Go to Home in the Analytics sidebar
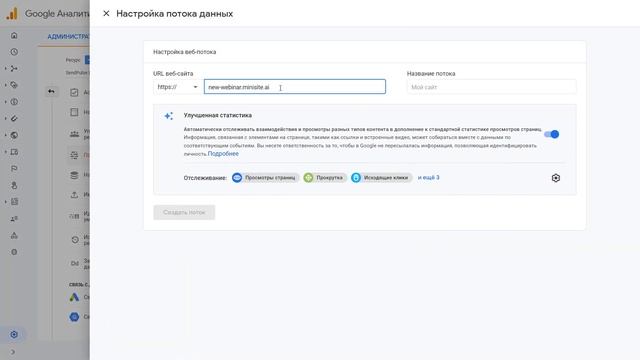This screenshot has height=360, width=640. [x=14, y=36]
